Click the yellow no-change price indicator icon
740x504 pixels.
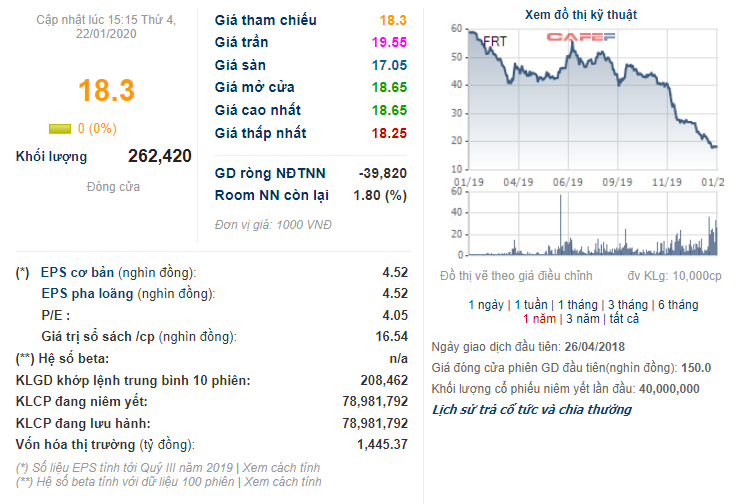click(60, 128)
